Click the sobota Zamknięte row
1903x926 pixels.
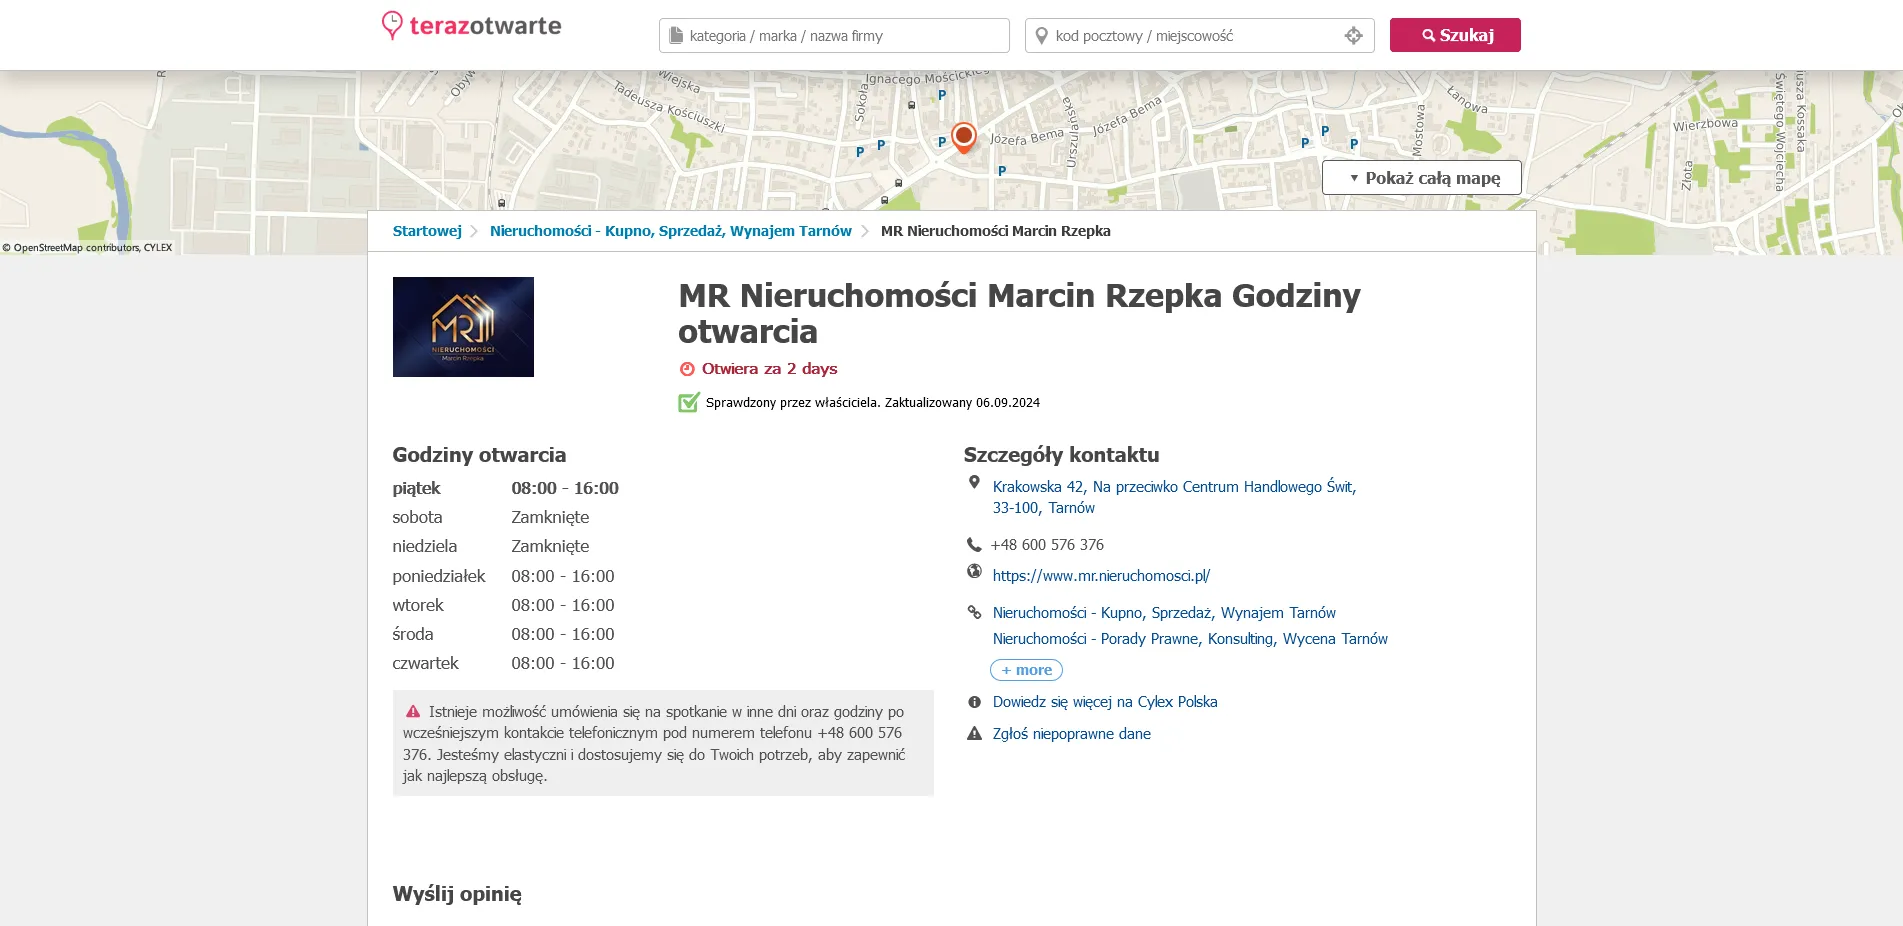491,517
